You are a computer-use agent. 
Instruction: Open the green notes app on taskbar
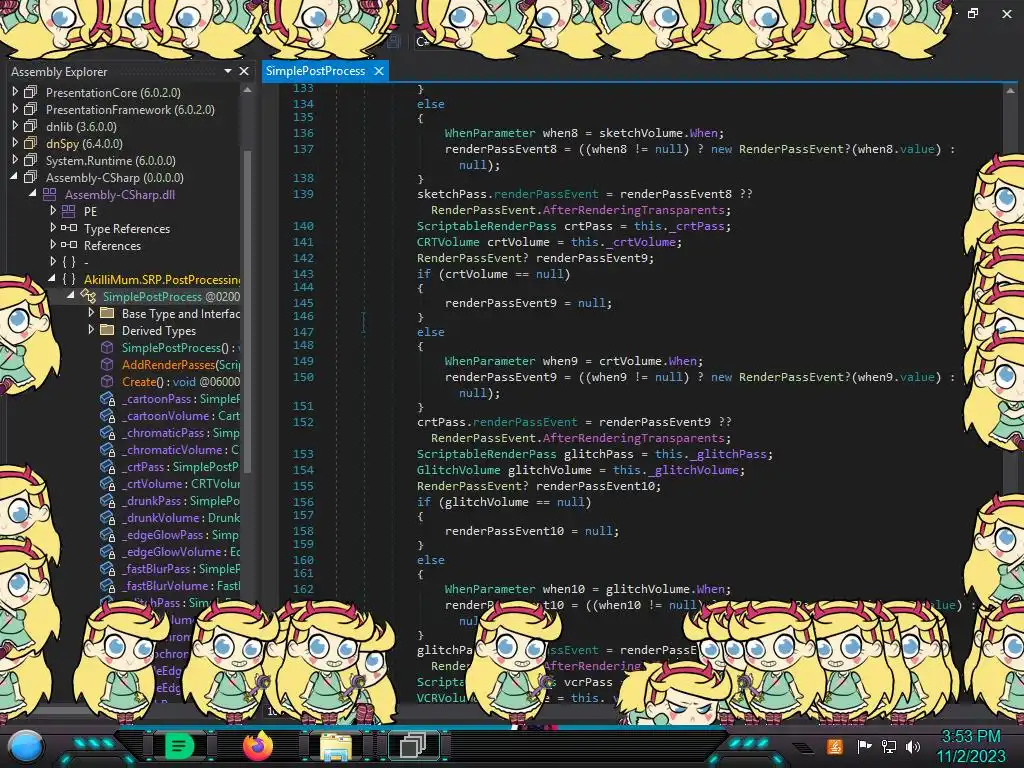tap(179, 746)
